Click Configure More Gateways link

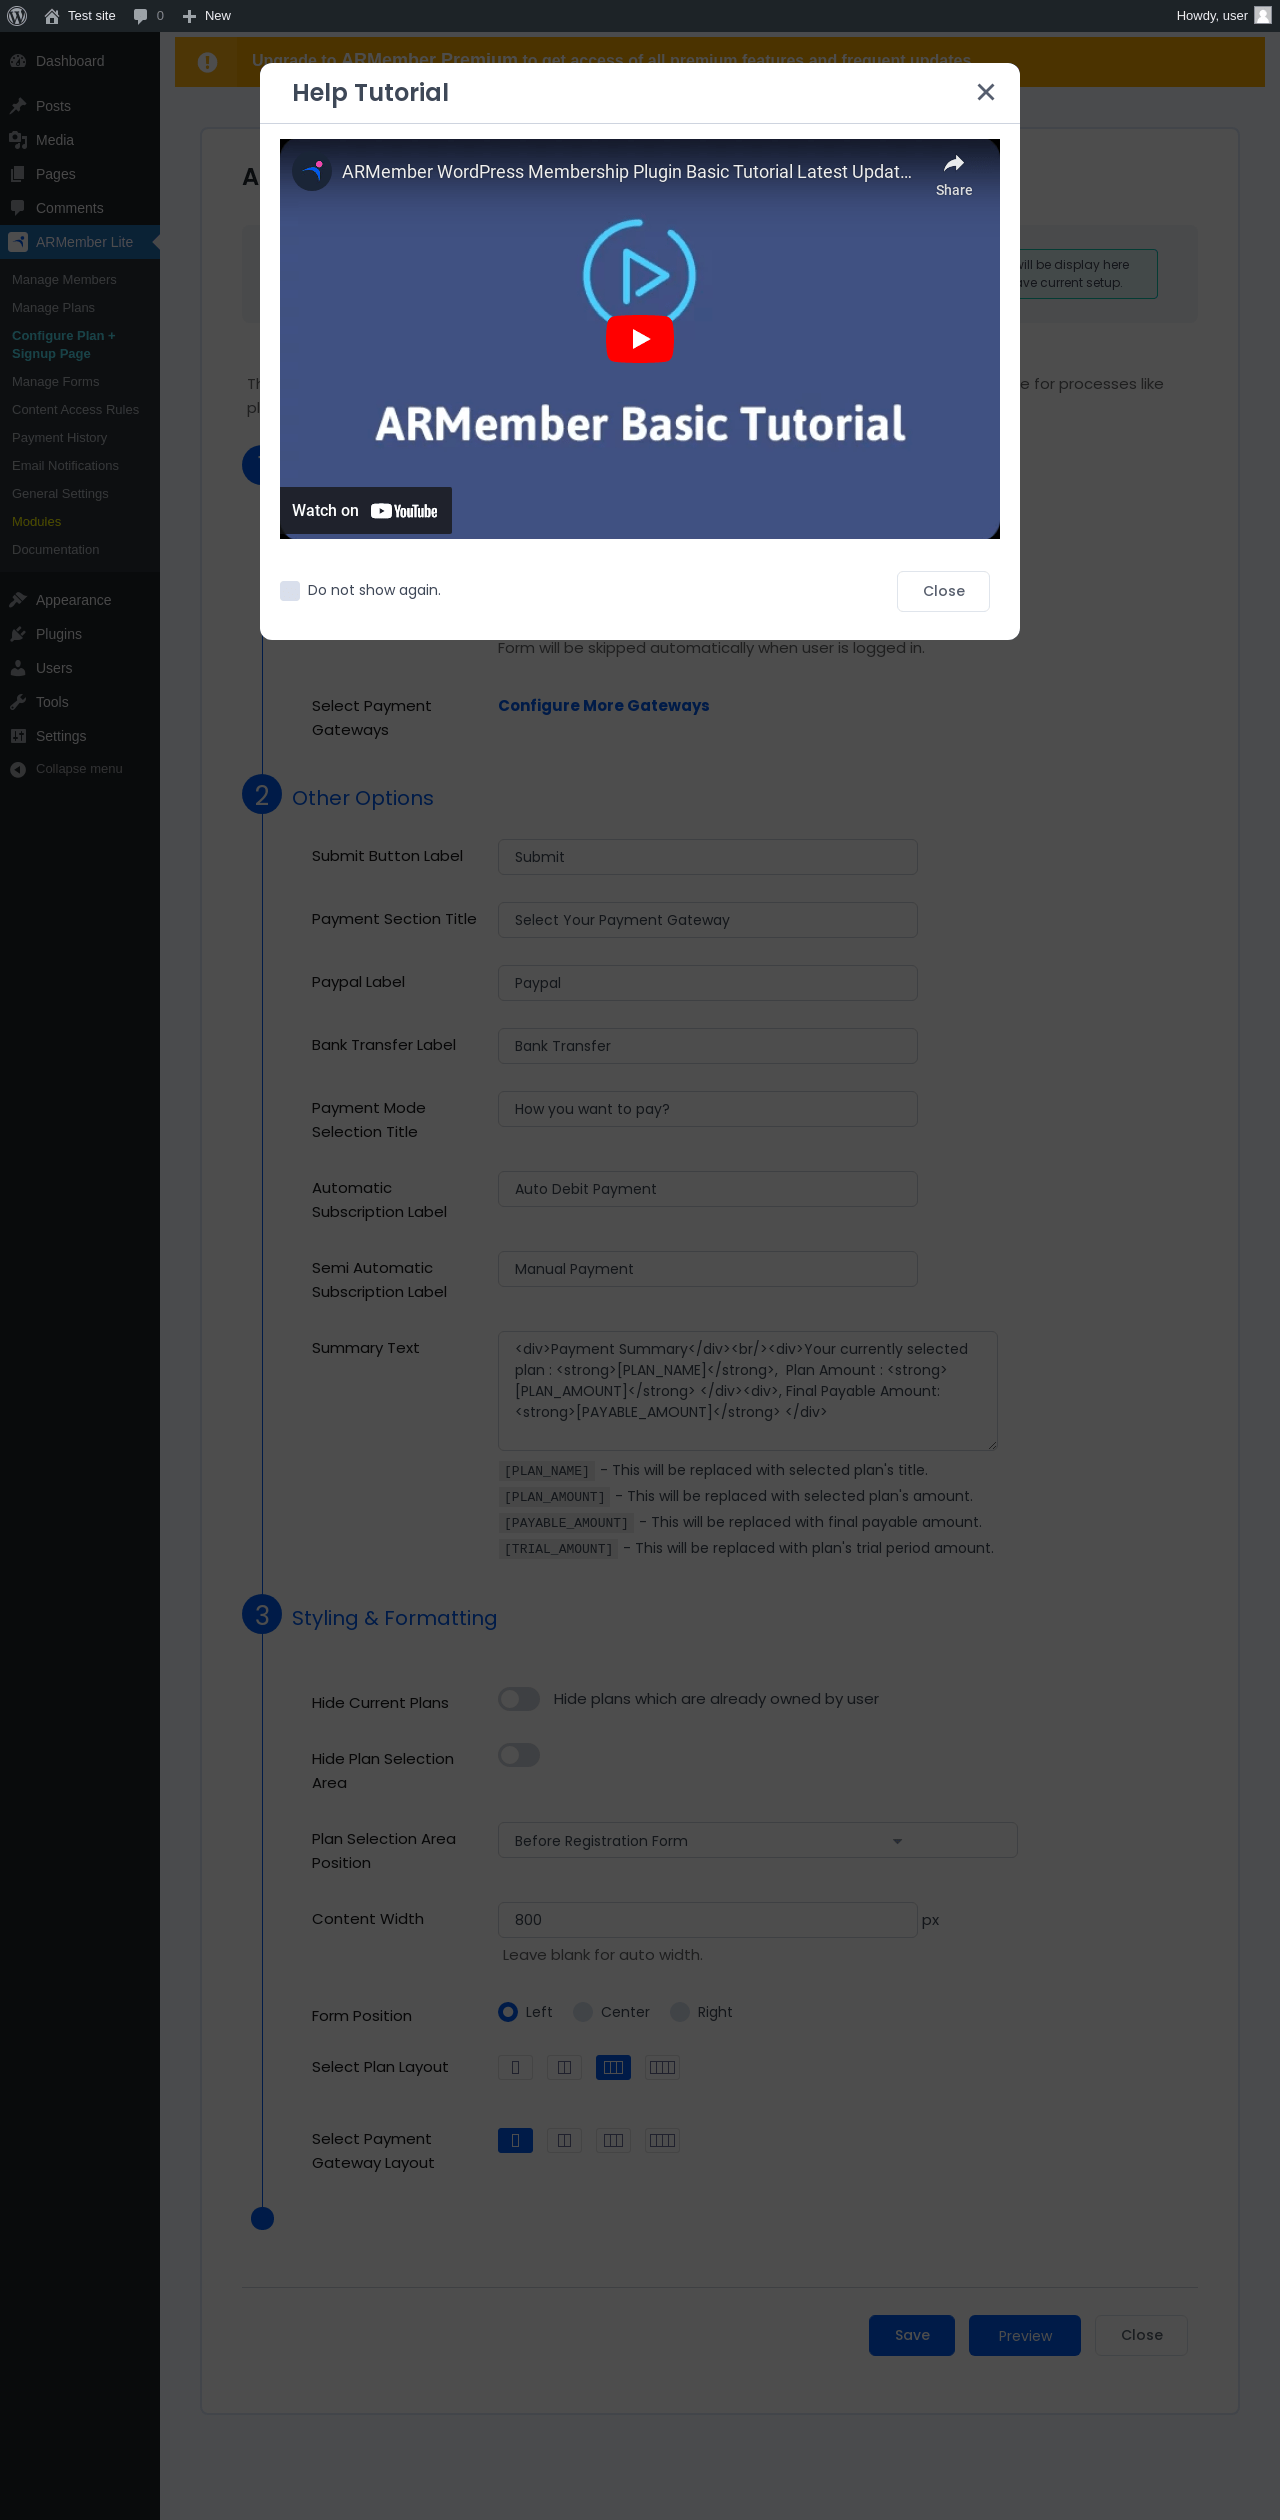604,706
